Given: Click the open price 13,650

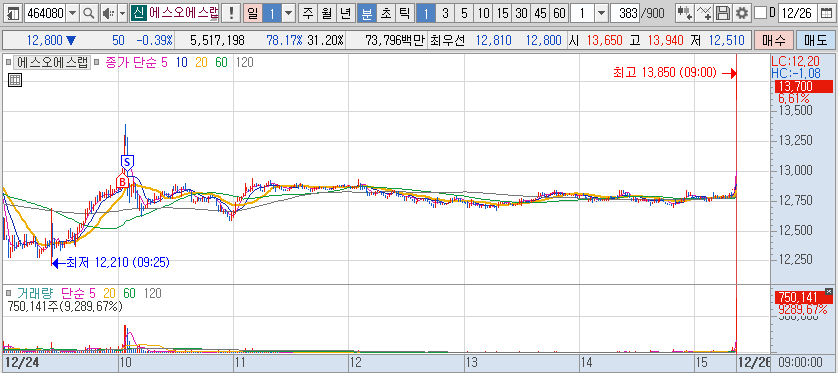Looking at the screenshot, I should point(603,40).
